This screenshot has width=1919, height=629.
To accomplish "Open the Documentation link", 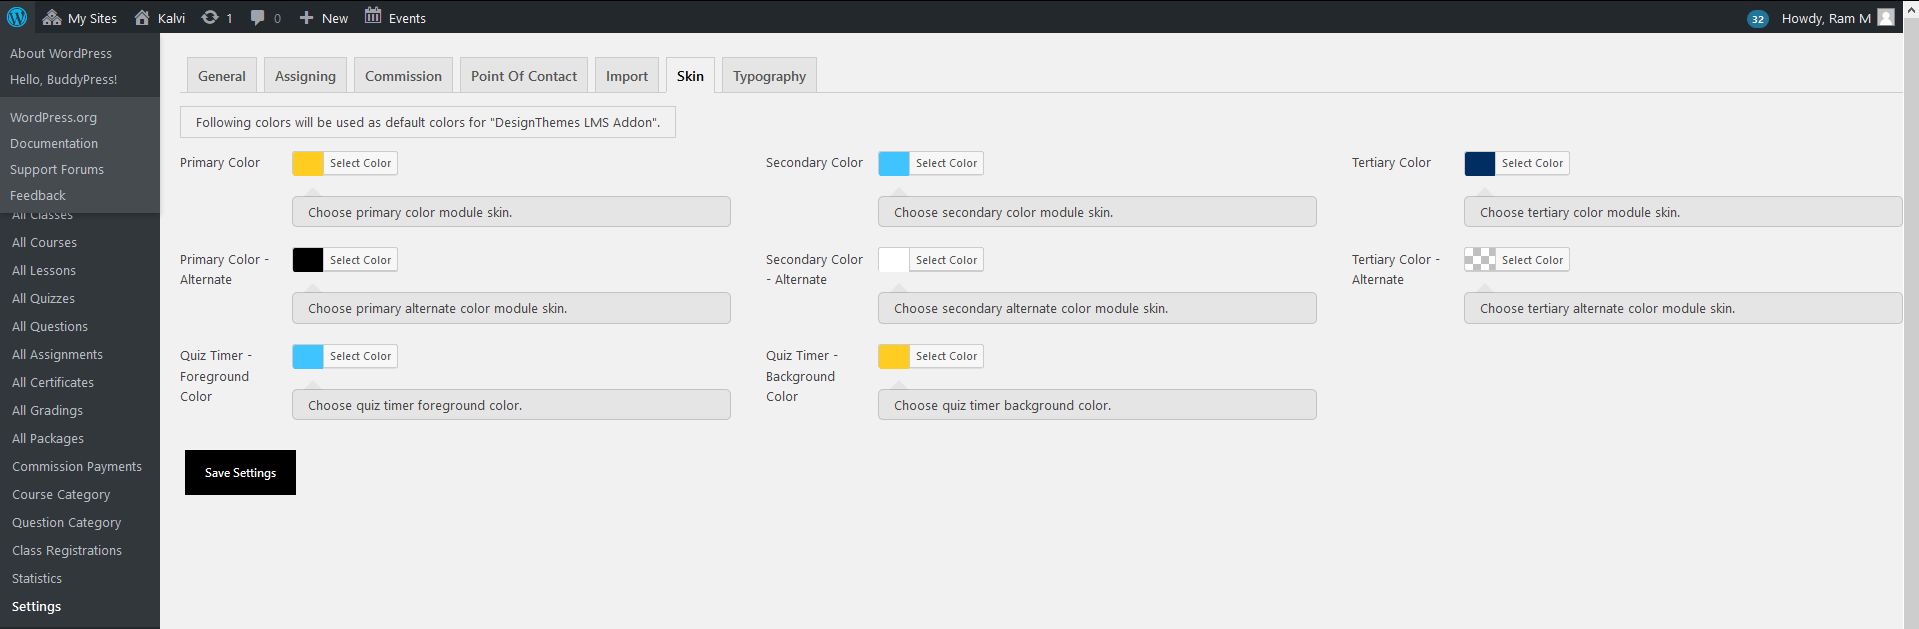I will coord(54,143).
